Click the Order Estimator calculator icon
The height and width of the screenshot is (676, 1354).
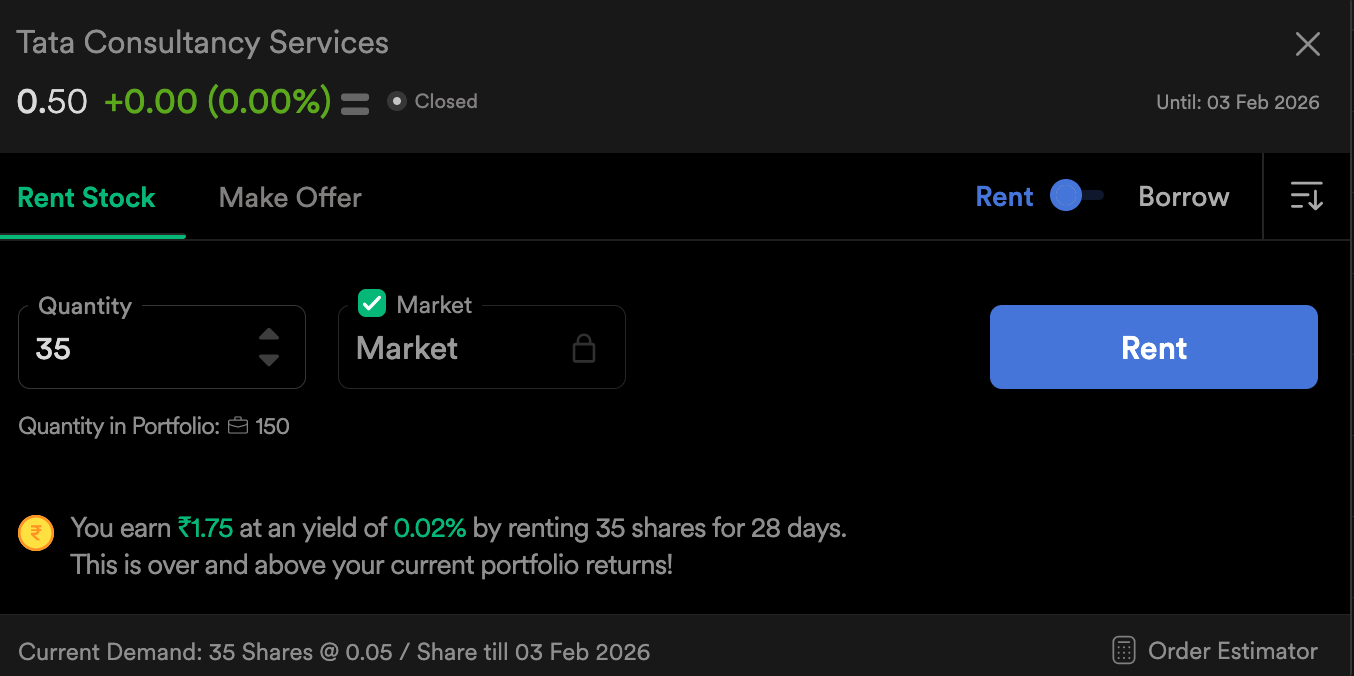click(x=1124, y=651)
